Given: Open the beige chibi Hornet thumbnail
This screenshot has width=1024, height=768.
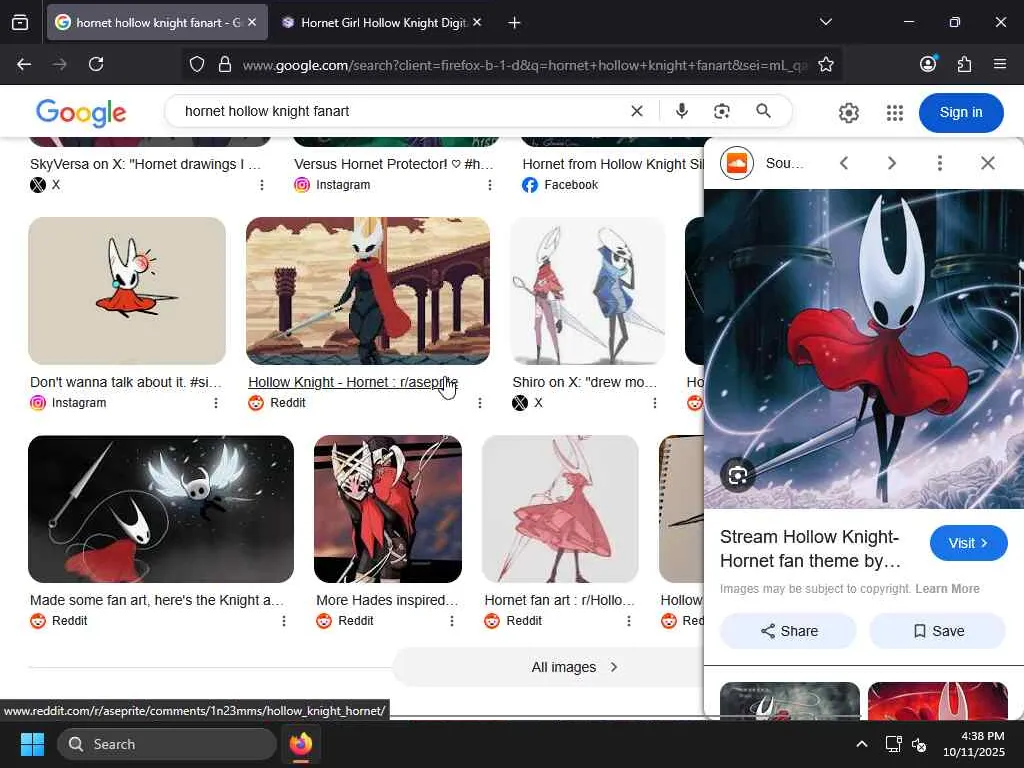Looking at the screenshot, I should (127, 291).
